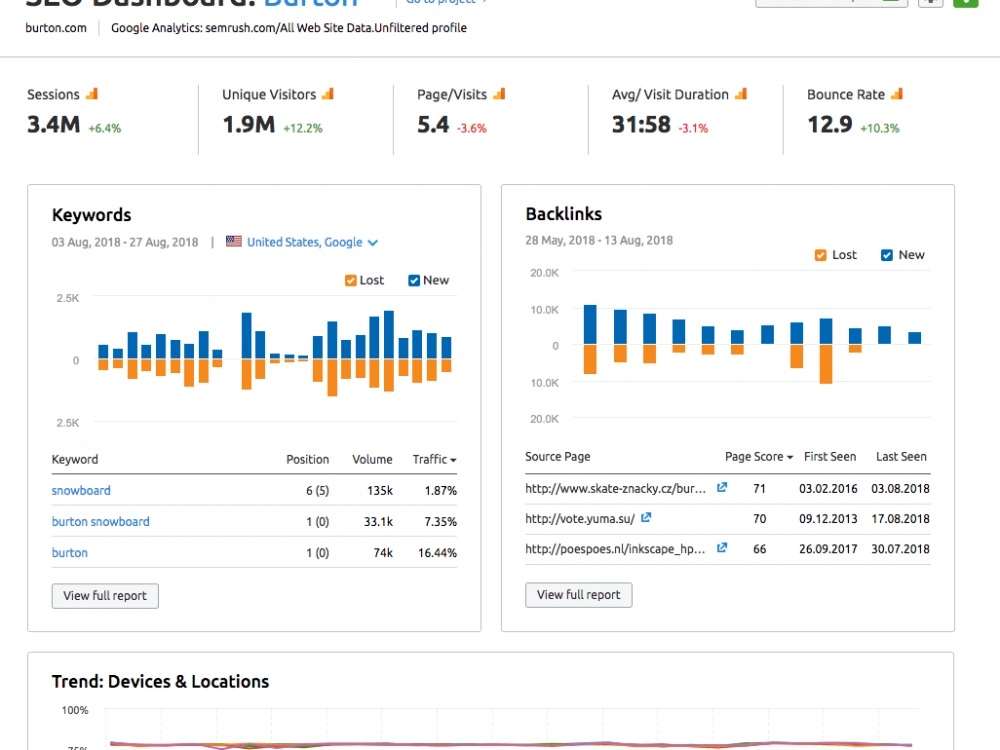Open the poespoes.nl inkscape source link

(615, 548)
